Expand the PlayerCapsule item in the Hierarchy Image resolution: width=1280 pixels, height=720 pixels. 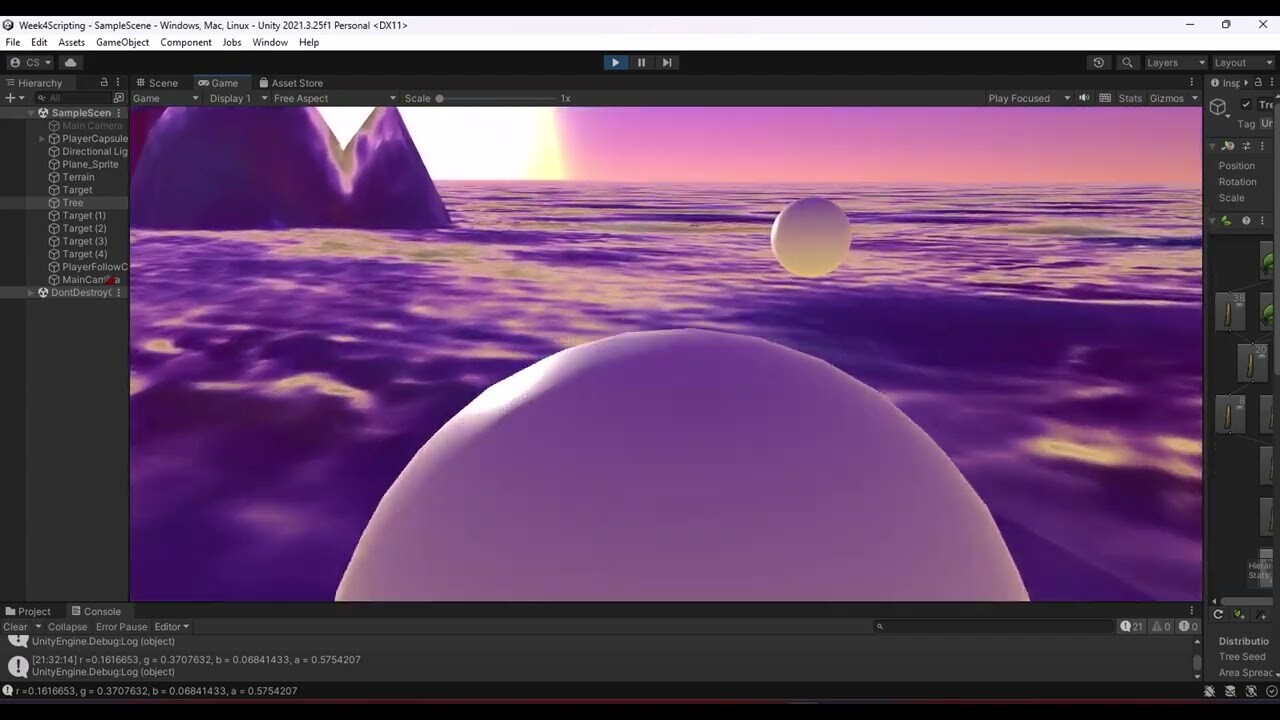click(x=41, y=138)
